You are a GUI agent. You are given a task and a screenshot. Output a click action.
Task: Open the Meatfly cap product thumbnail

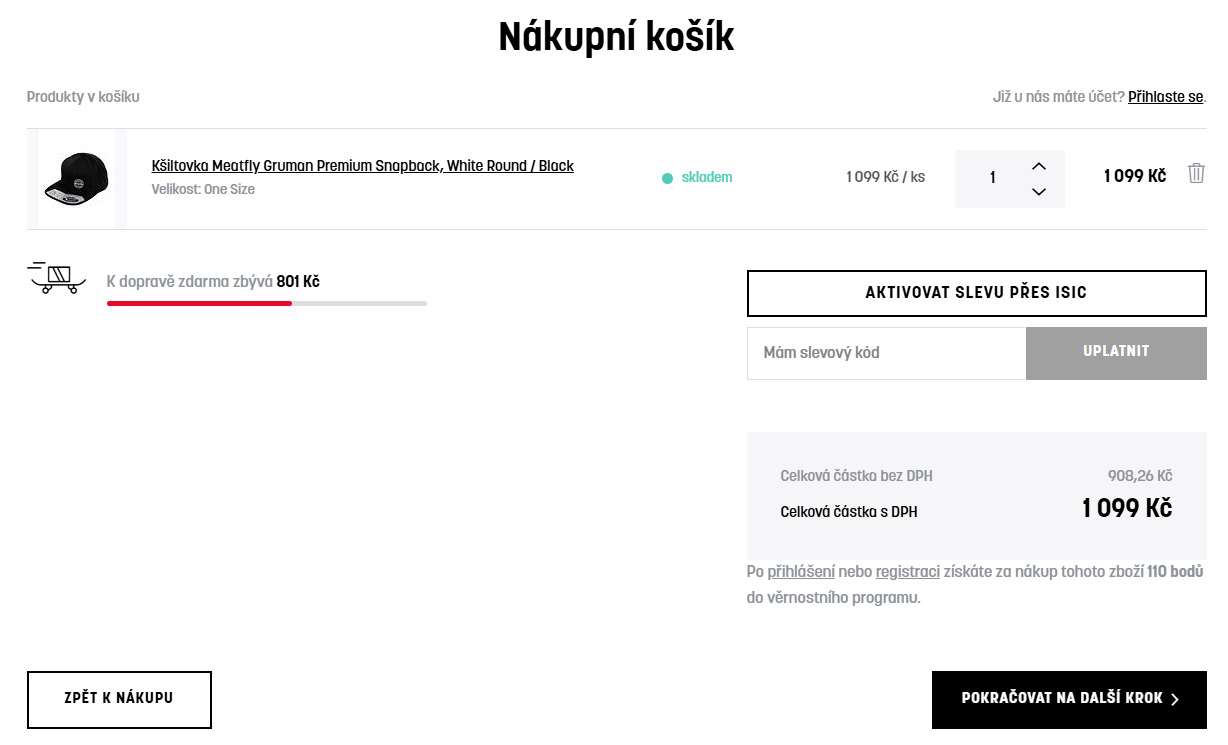[x=77, y=178]
